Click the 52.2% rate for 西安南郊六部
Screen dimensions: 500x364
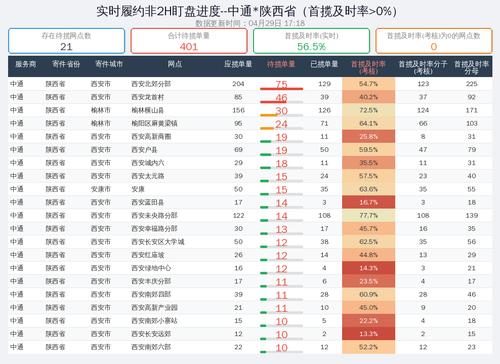point(368,347)
